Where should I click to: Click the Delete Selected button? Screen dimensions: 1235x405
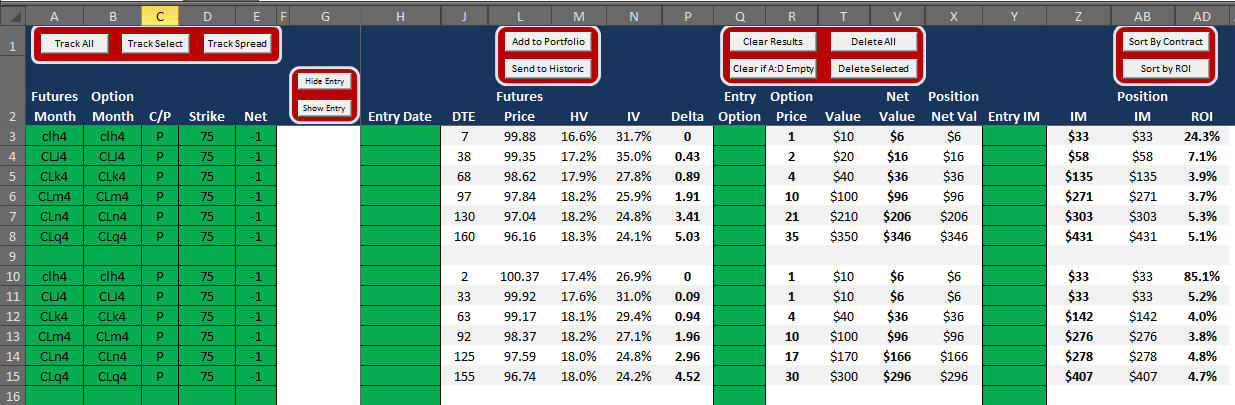click(873, 68)
